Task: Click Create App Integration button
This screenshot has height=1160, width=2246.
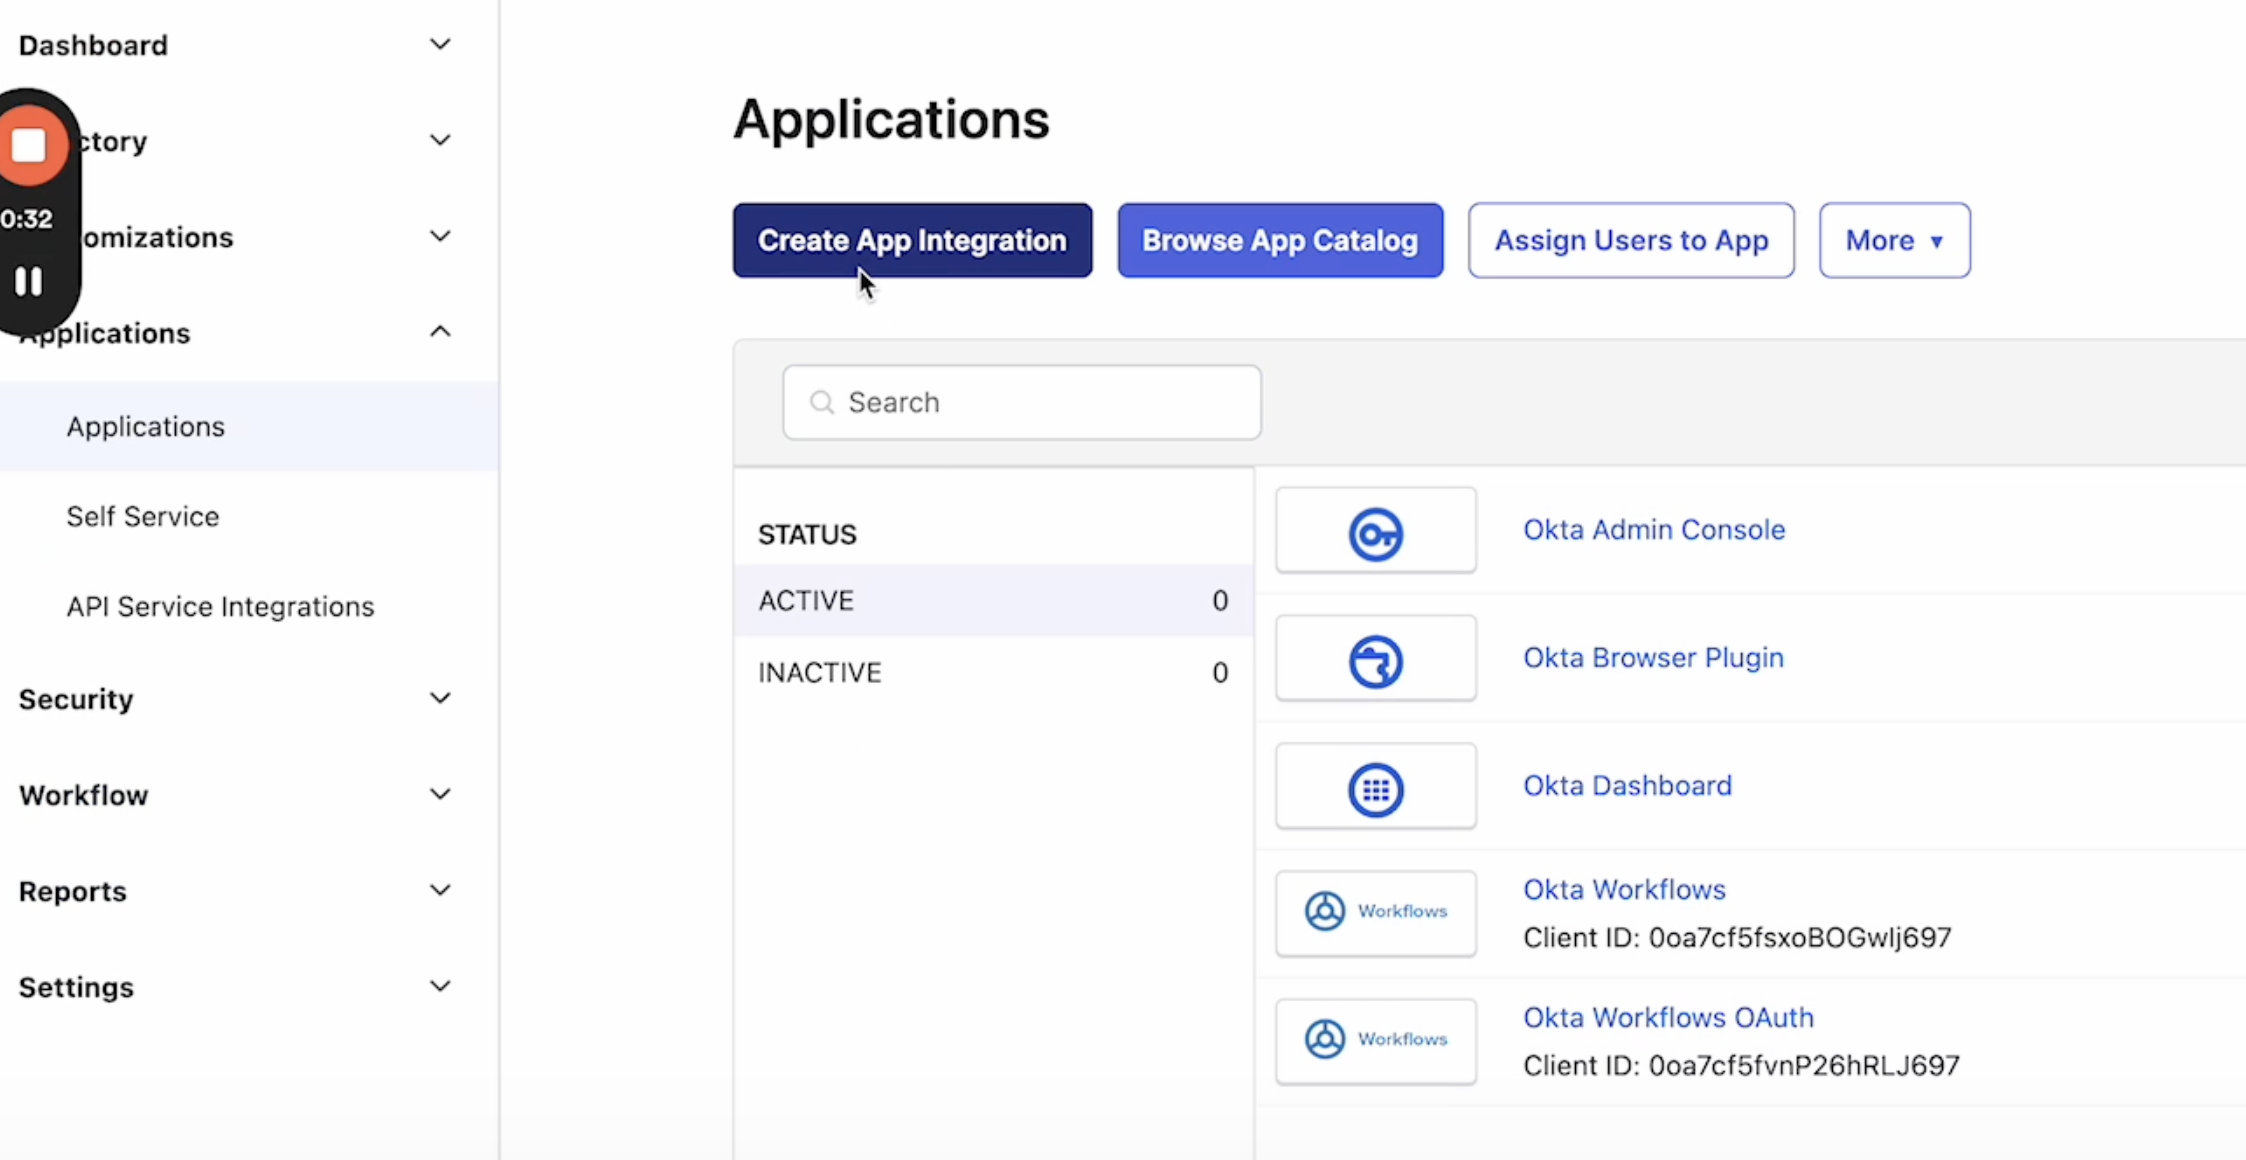Action: (x=912, y=241)
